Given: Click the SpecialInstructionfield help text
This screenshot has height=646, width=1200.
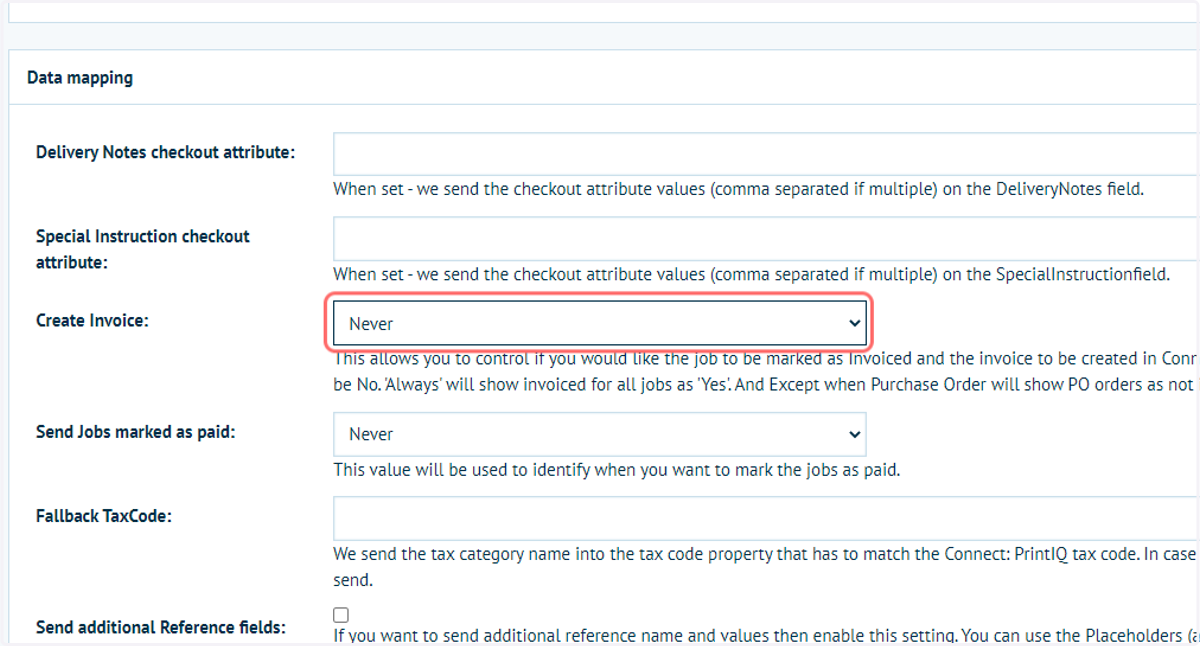Looking at the screenshot, I should coord(751,274).
